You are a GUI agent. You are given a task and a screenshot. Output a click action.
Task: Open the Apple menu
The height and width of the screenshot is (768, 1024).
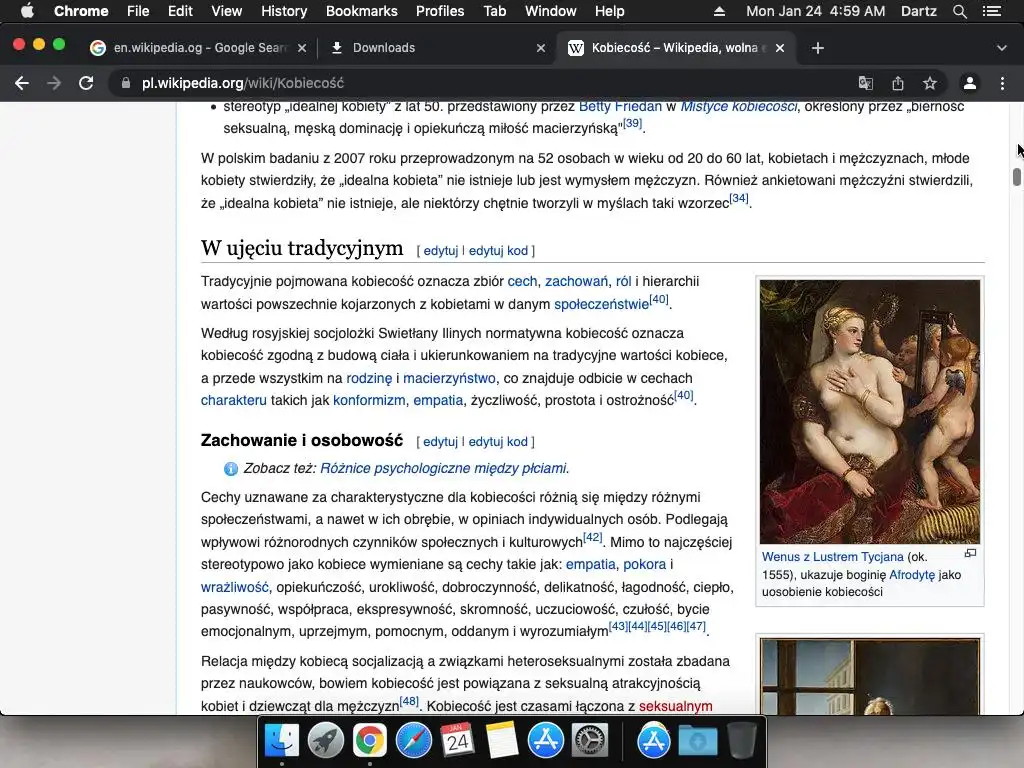[27, 11]
